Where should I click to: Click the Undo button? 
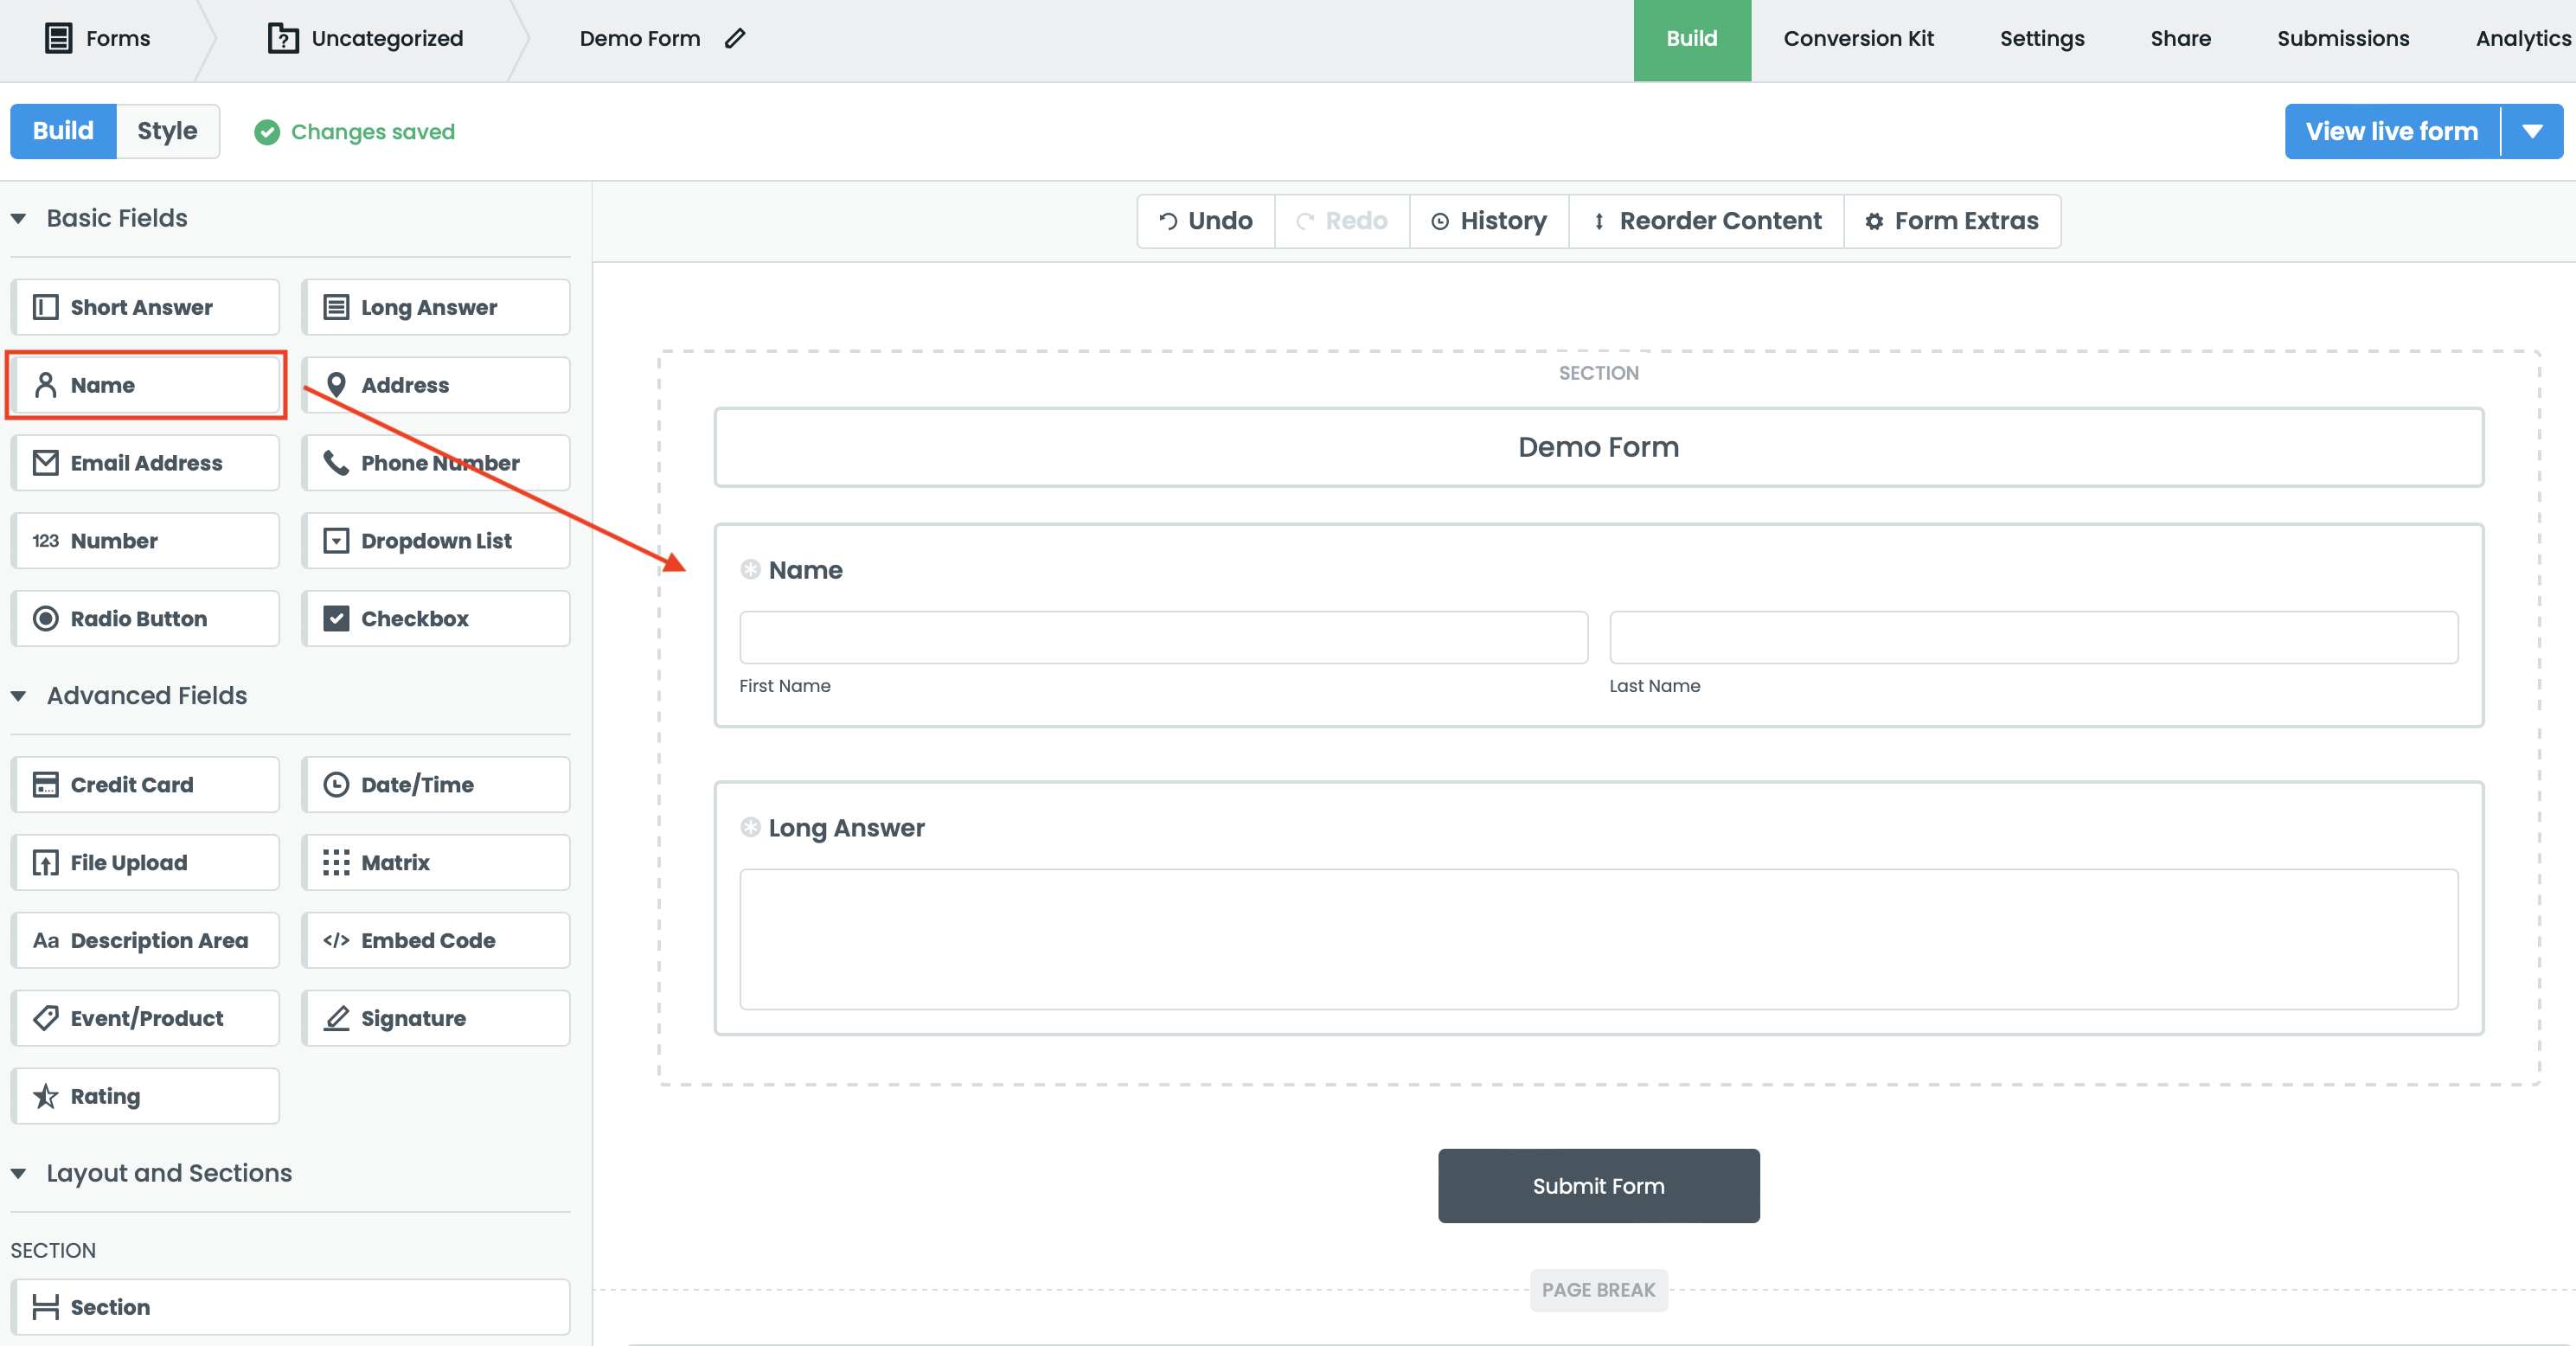(x=1206, y=221)
